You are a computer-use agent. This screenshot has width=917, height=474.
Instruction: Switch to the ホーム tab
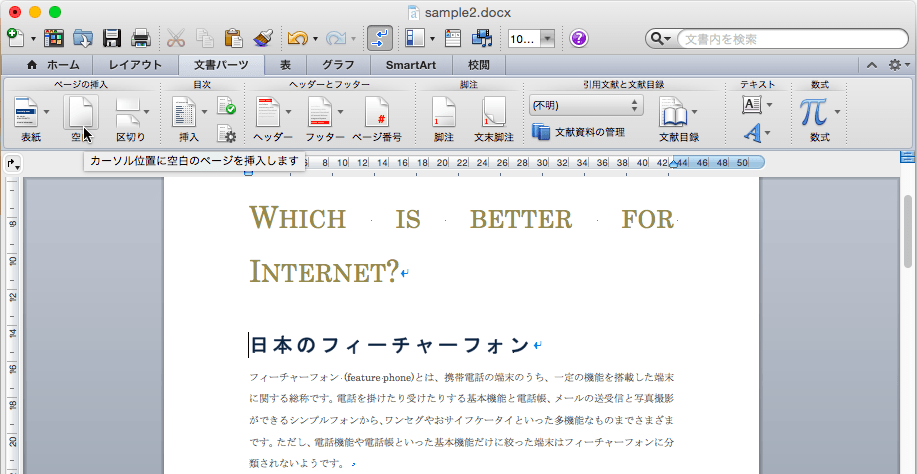tap(53, 65)
